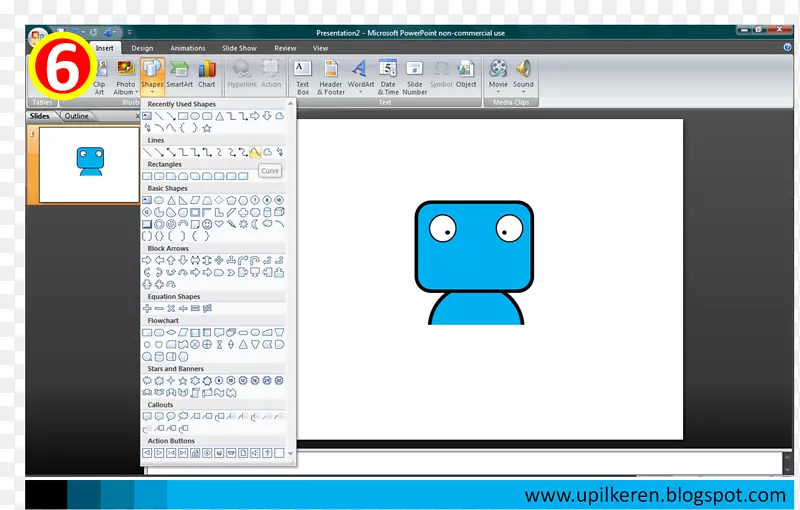
Task: Open the Outline tab in the side pane
Action: tap(76, 116)
